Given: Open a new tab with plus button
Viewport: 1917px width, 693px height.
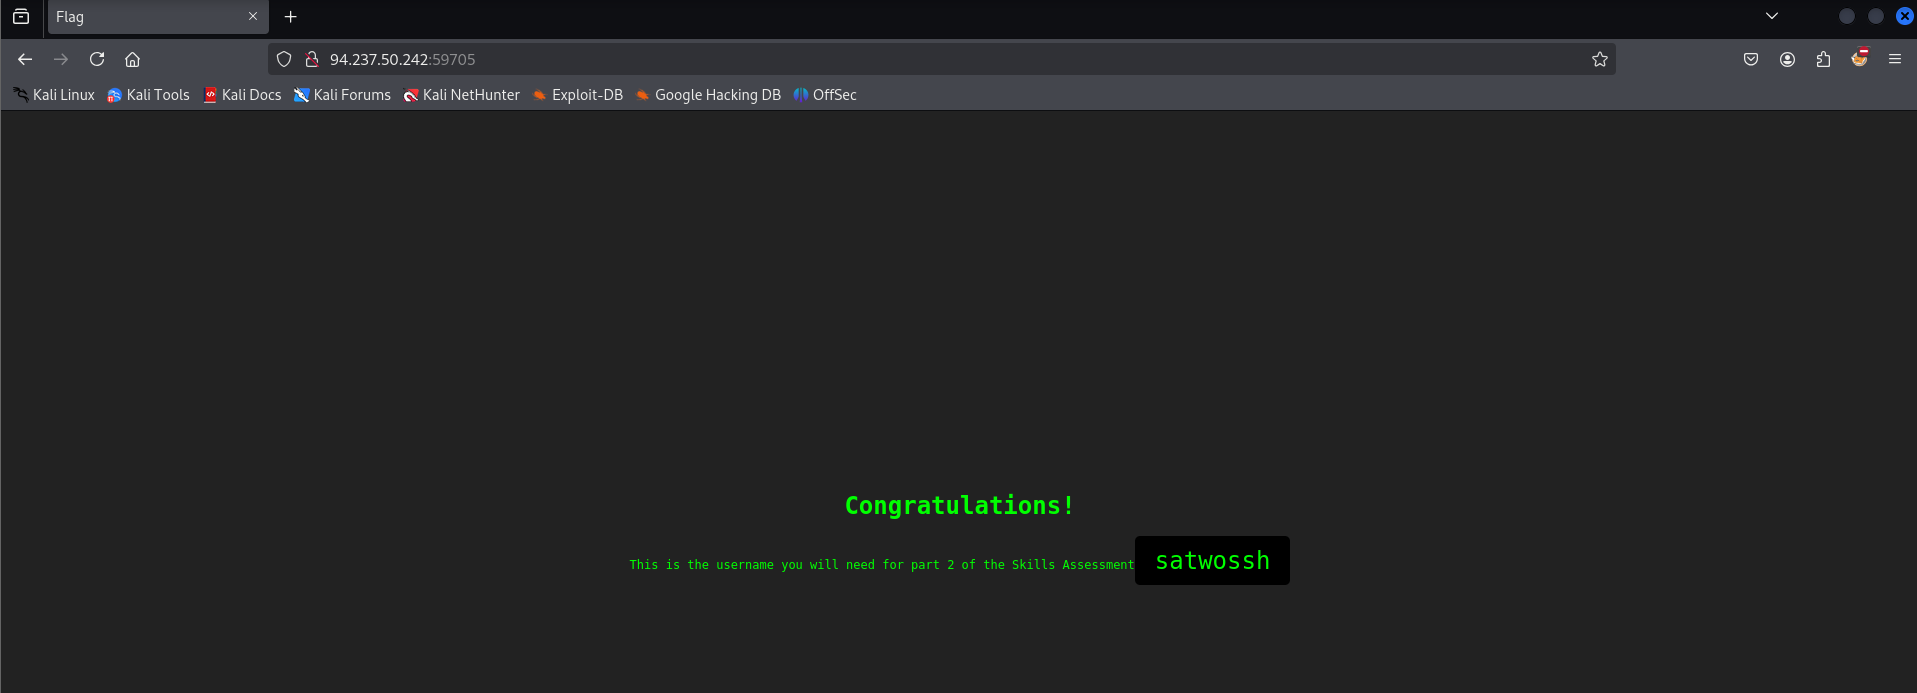Looking at the screenshot, I should coord(291,17).
